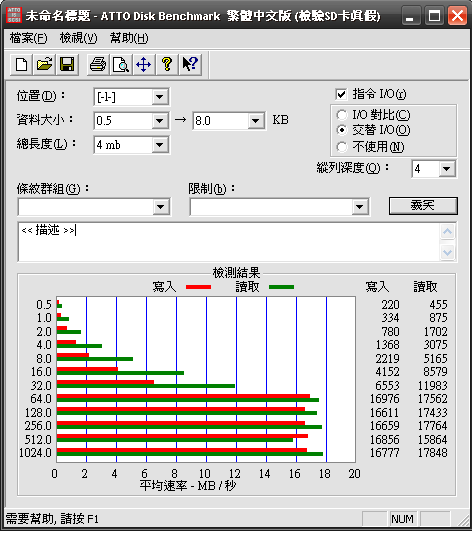
Task: Click the 平均速率 - MB / 秒 axis label
Action: coord(188,486)
